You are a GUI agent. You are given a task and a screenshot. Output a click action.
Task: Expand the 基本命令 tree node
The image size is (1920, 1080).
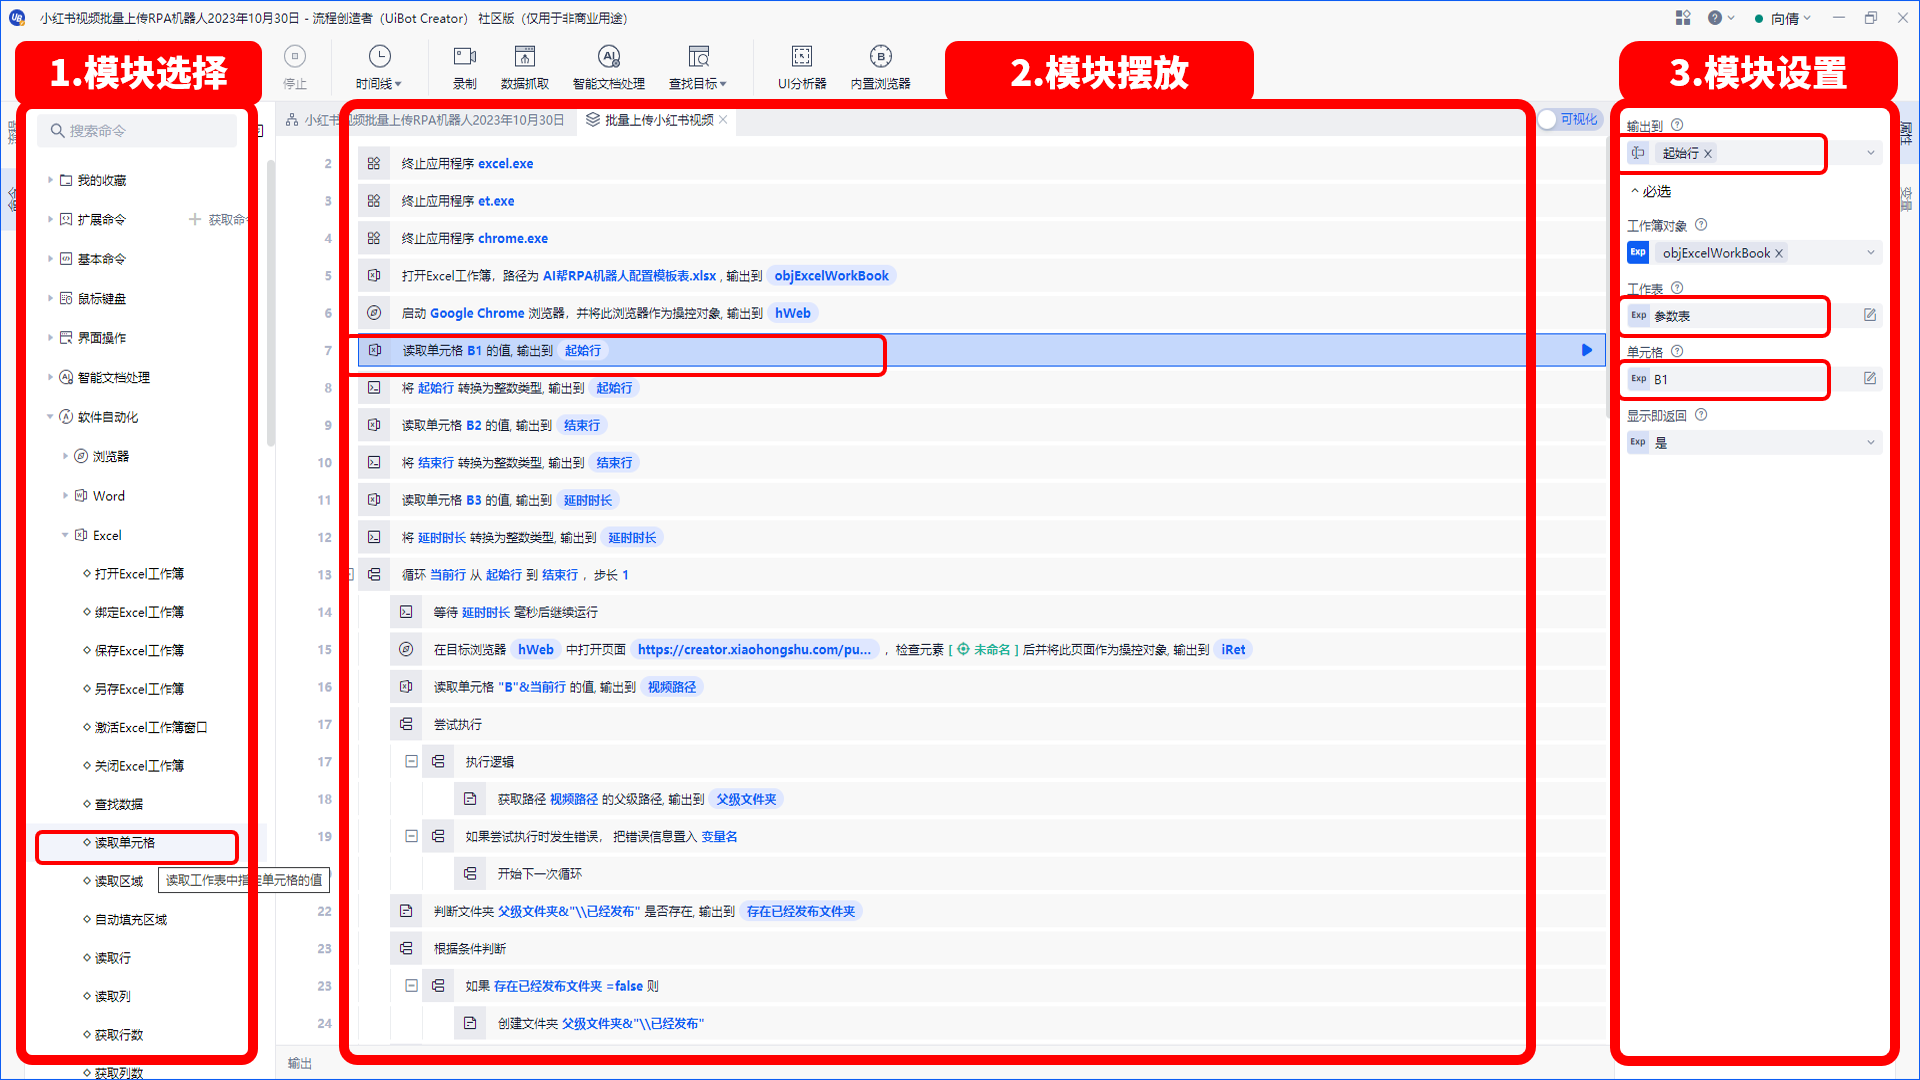coord(50,258)
